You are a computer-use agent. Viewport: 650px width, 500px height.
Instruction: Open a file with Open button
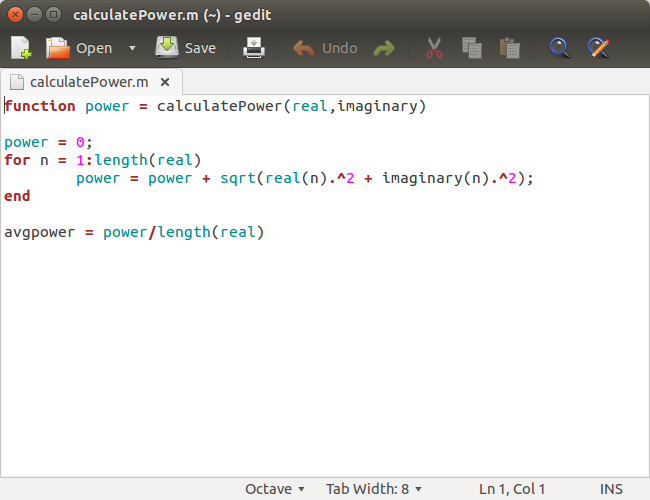[80, 47]
